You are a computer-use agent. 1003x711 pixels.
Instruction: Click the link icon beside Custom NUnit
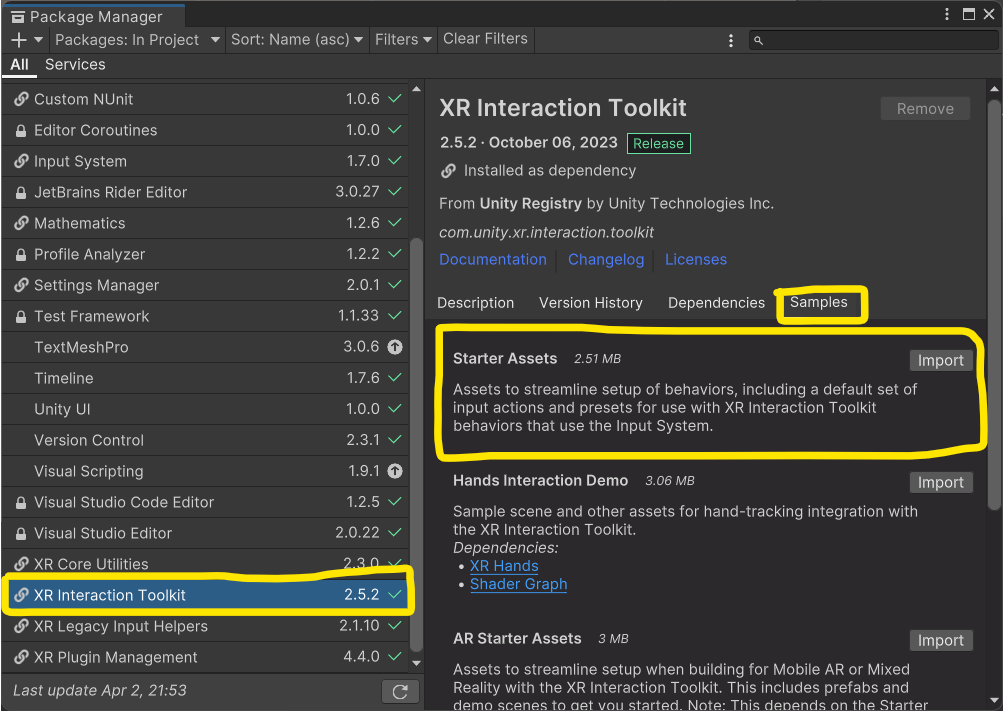pos(21,99)
